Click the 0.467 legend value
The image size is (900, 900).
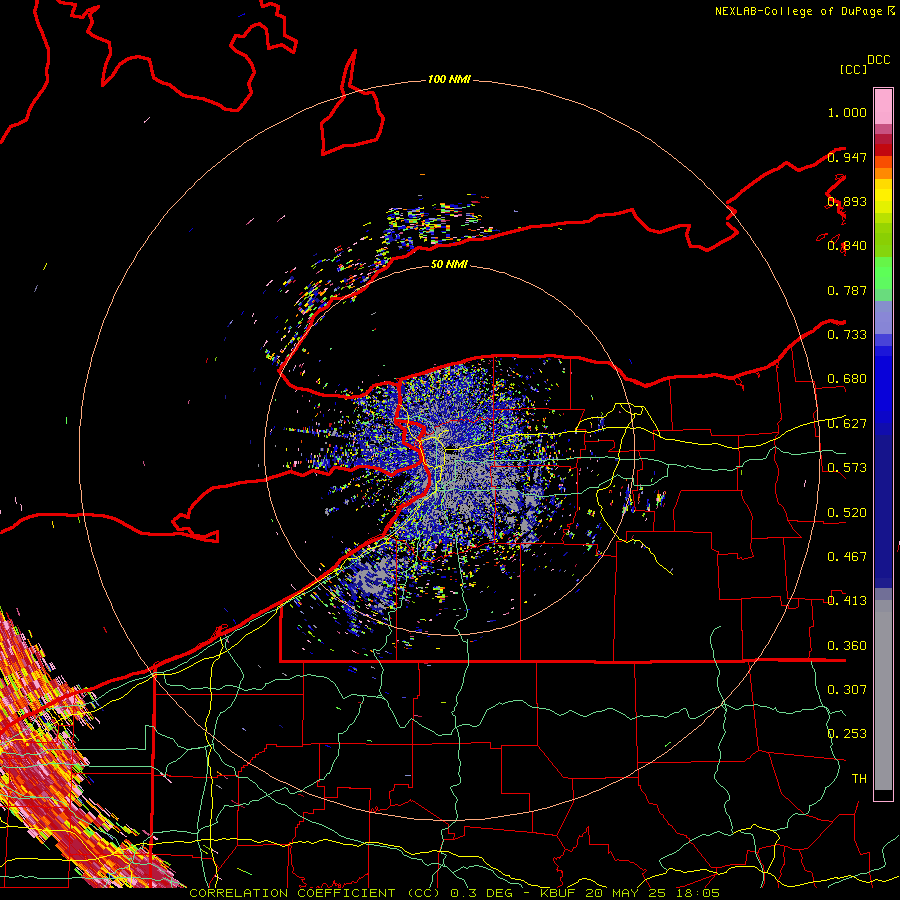[x=847, y=557]
